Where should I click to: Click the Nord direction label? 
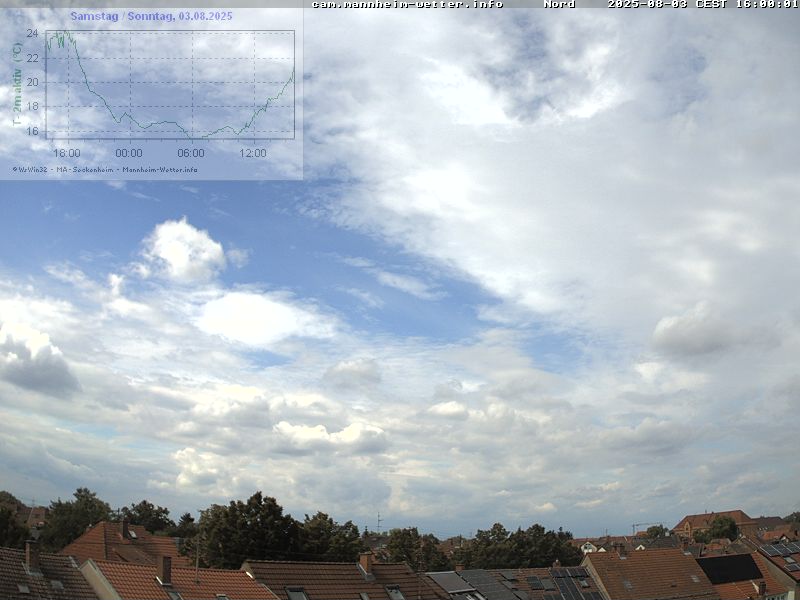click(x=559, y=4)
